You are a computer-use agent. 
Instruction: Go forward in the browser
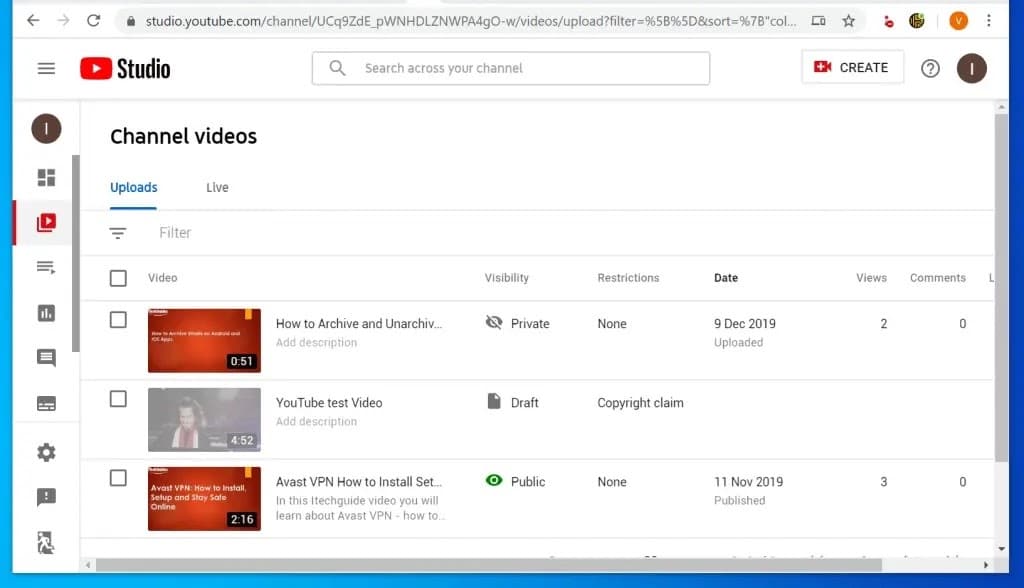point(63,21)
